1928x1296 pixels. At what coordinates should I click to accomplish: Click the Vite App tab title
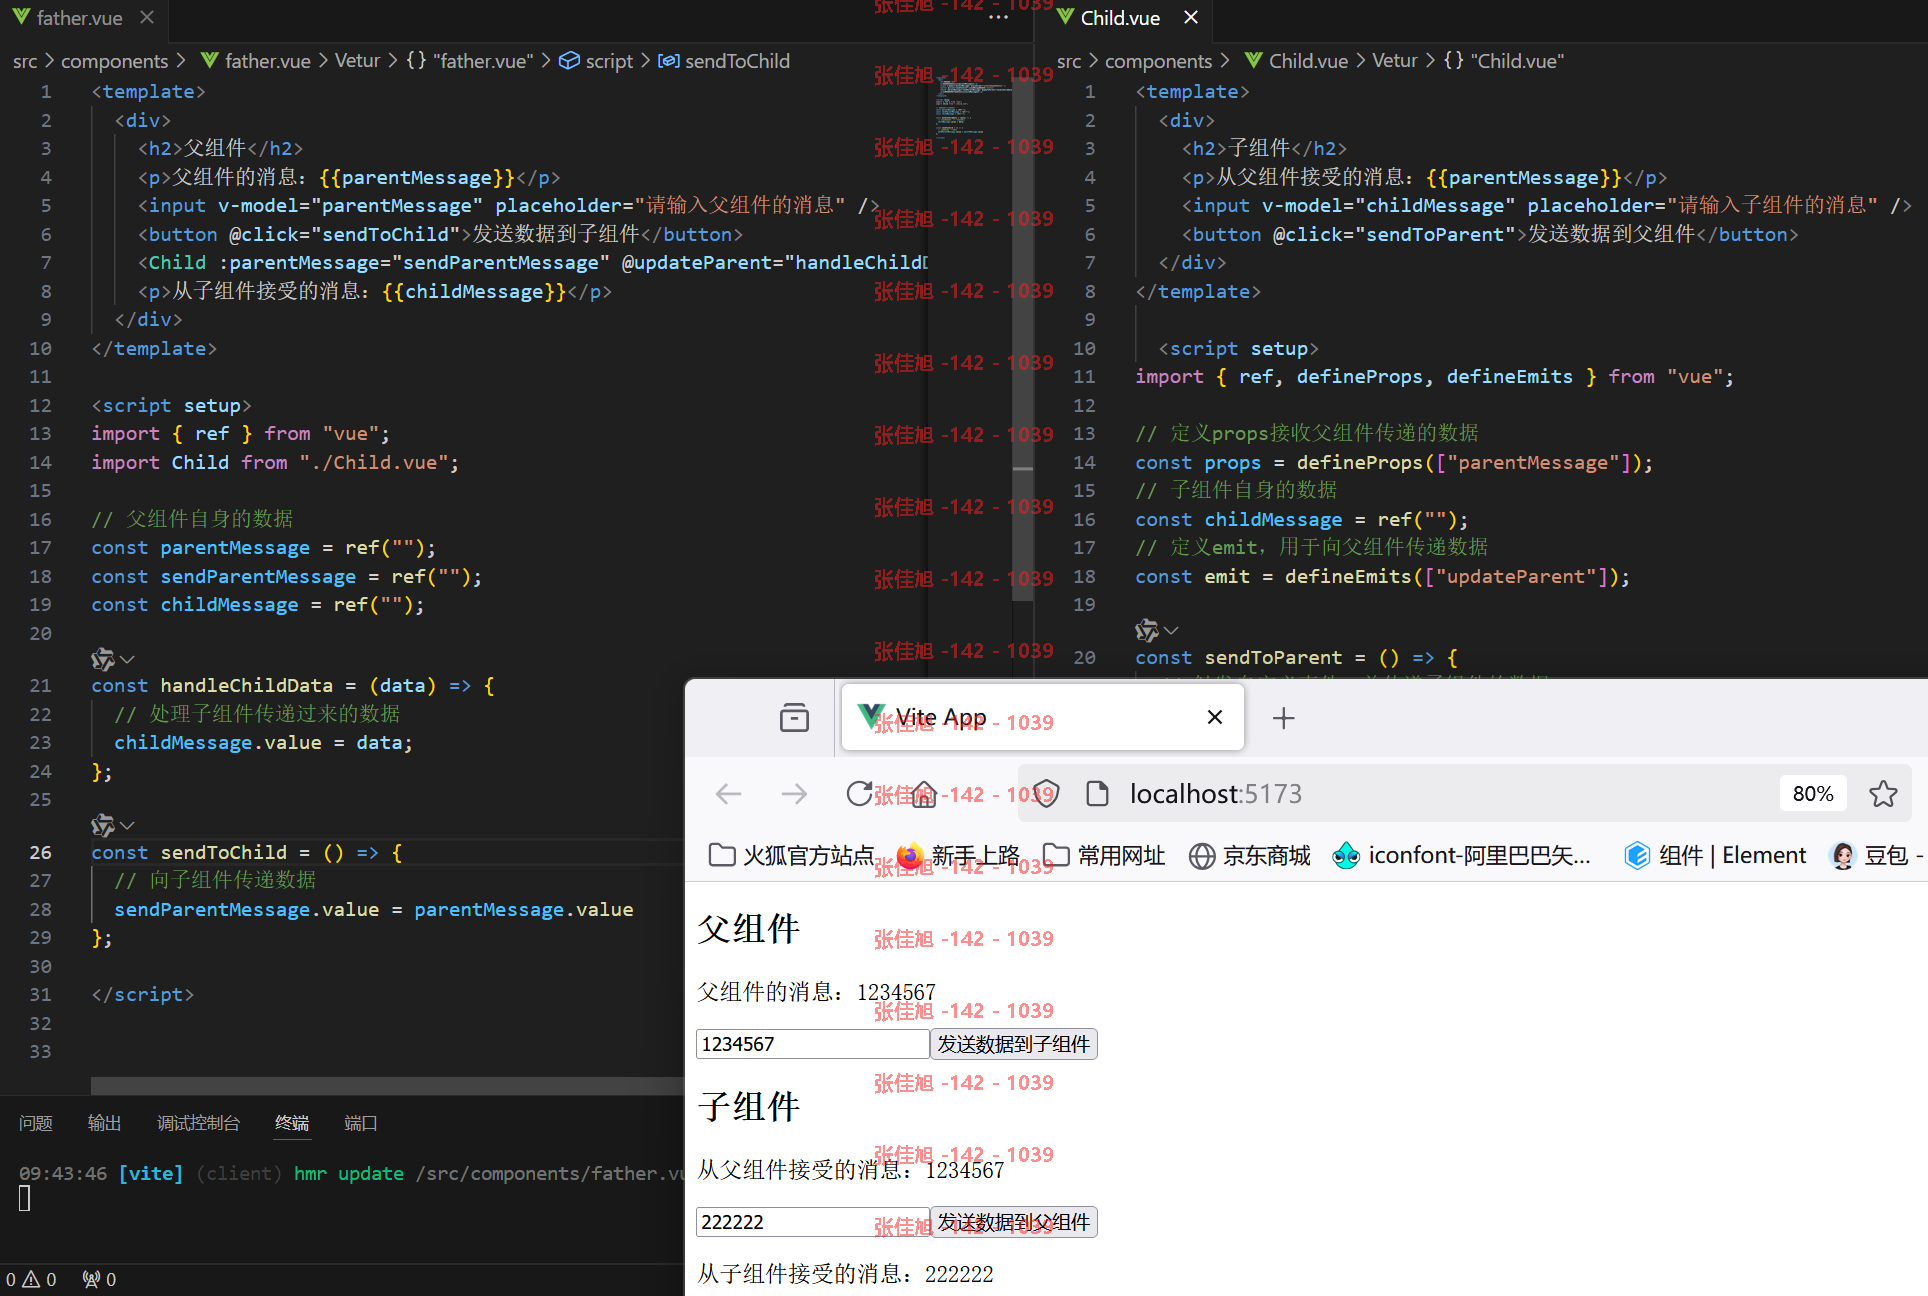940,717
